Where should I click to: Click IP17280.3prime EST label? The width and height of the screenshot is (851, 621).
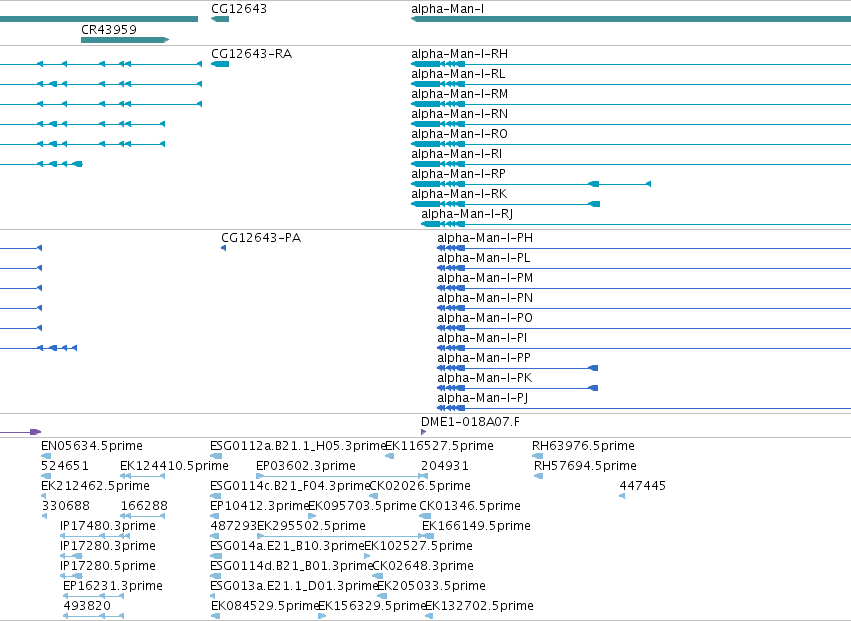(x=108, y=546)
